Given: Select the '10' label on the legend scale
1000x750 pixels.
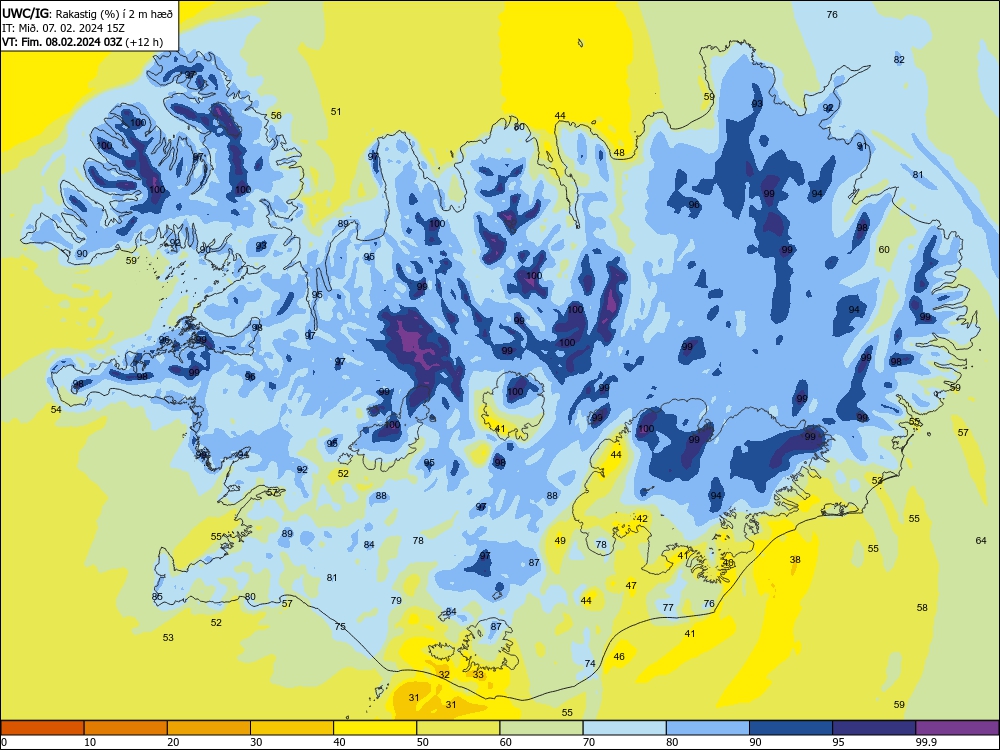Looking at the screenshot, I should [90, 742].
